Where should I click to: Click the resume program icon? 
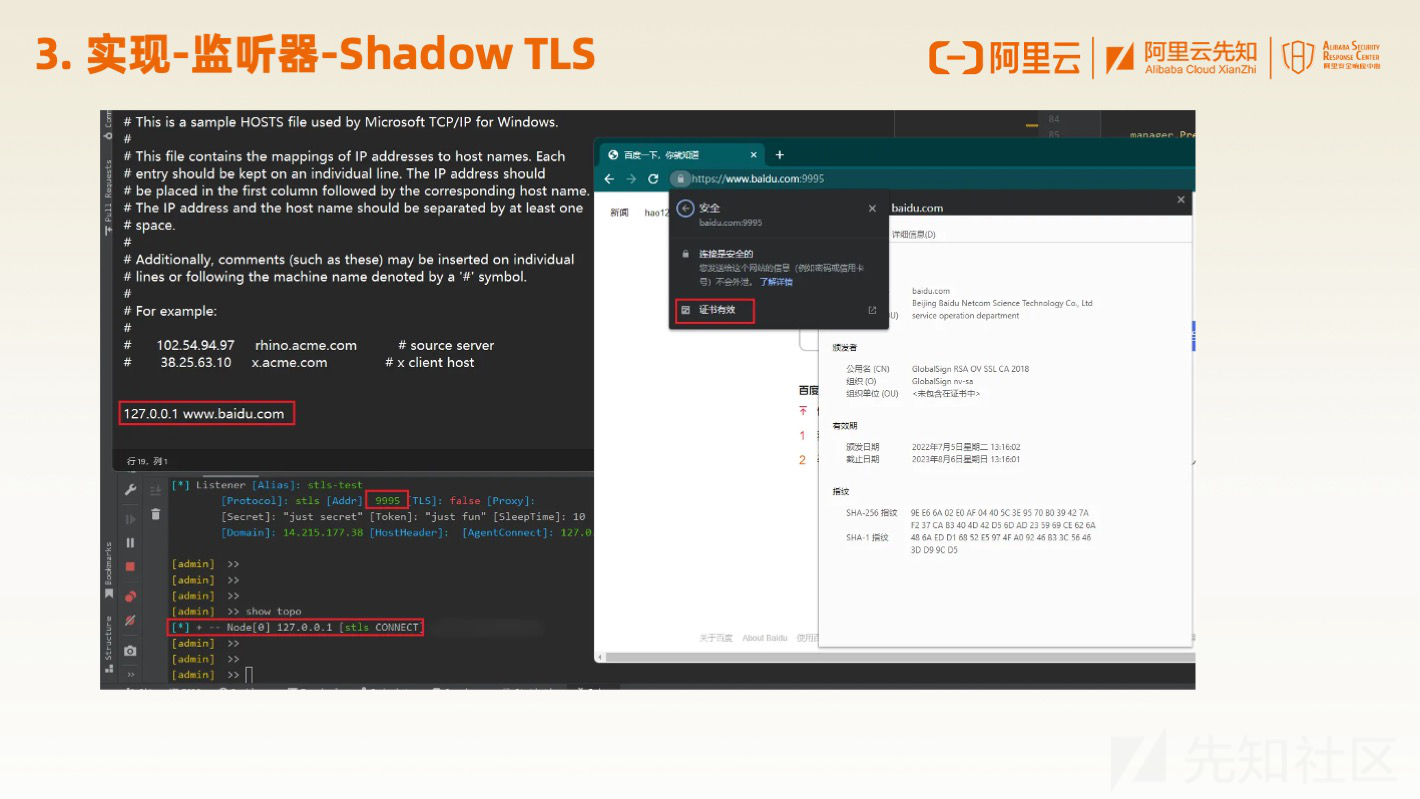pyautogui.click(x=130, y=519)
